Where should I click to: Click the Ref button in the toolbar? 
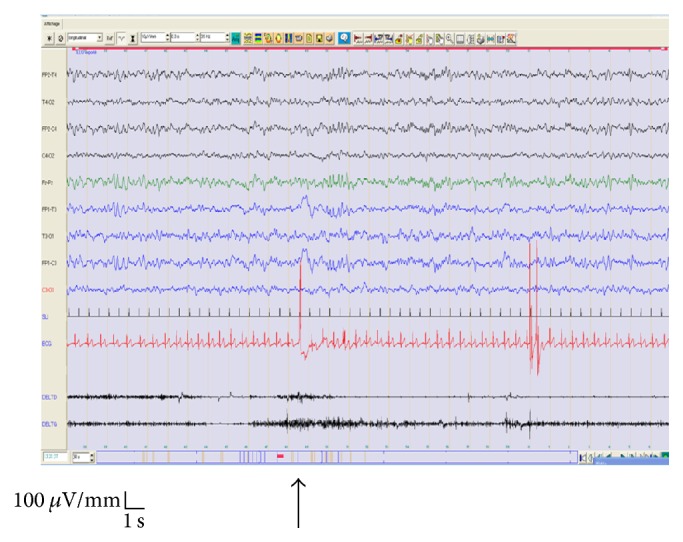coord(110,38)
